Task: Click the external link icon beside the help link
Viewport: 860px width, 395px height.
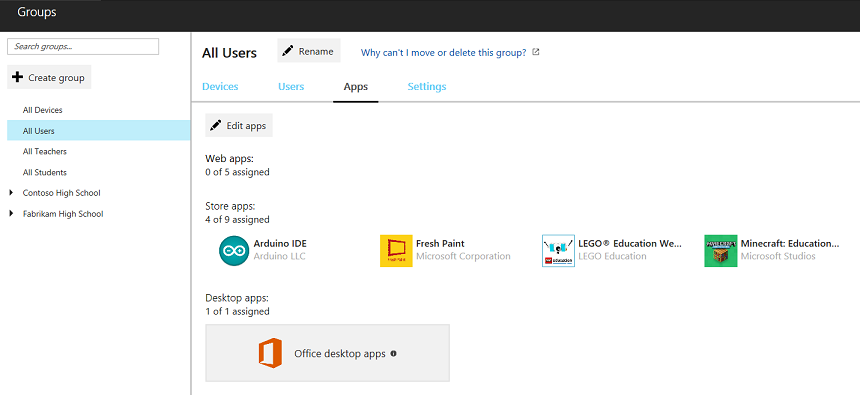Action: (x=536, y=52)
